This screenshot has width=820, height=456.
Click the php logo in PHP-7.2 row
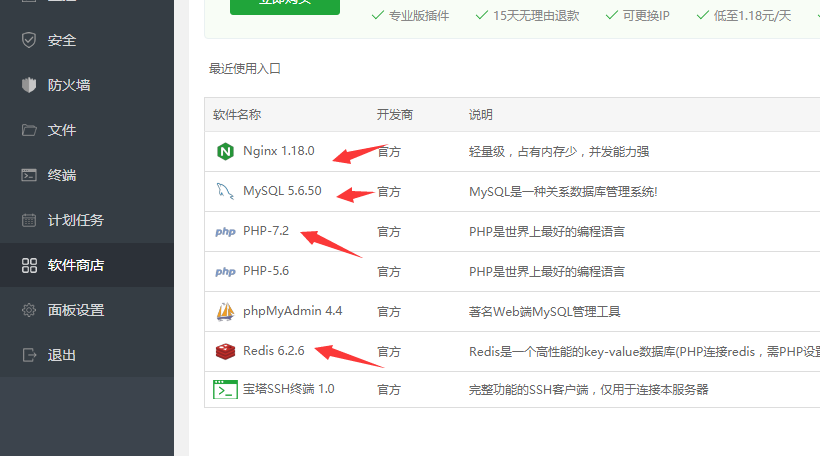pos(225,232)
